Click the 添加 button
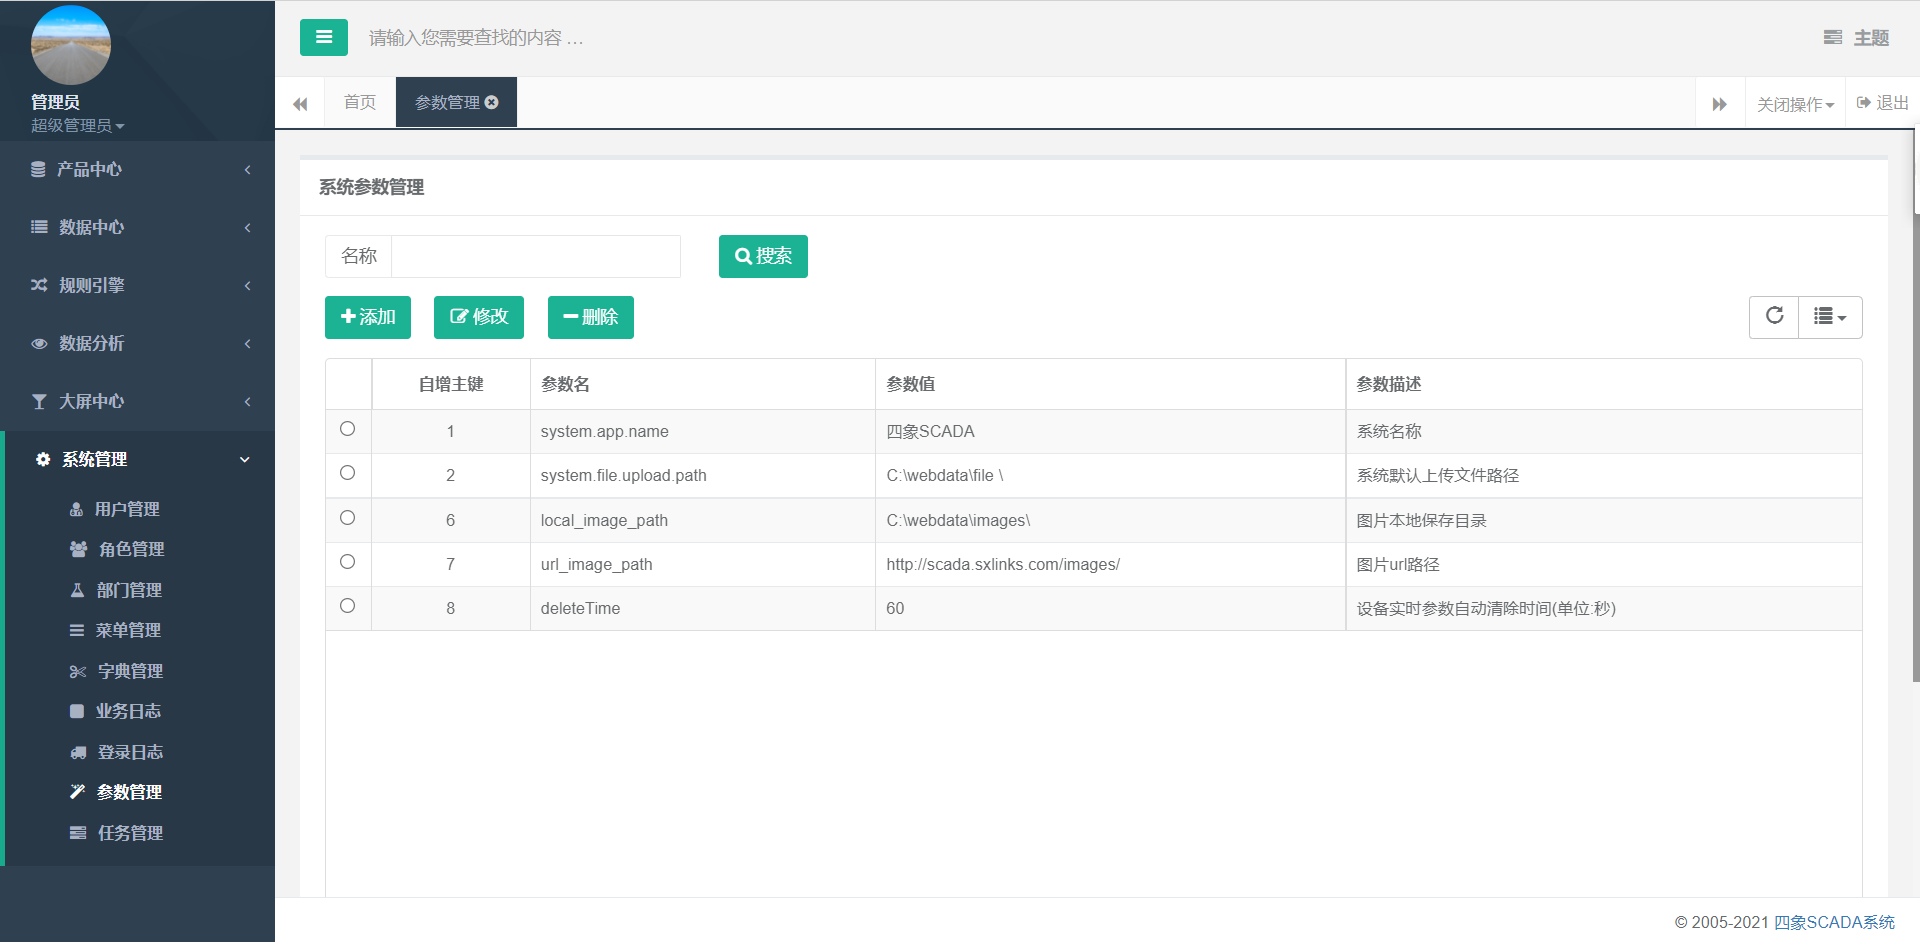Viewport: 1920px width, 942px height. click(368, 318)
